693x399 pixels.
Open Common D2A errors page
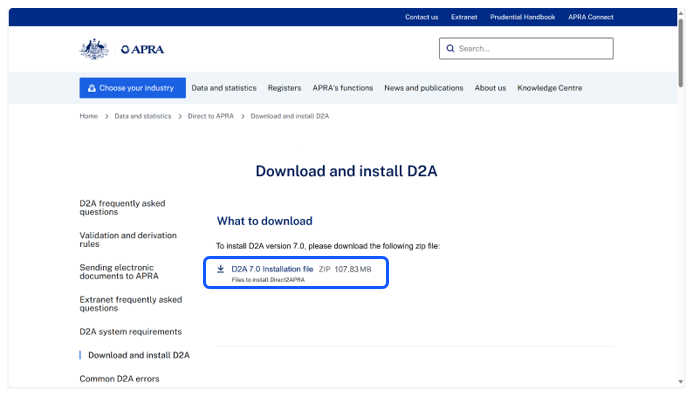coord(119,379)
